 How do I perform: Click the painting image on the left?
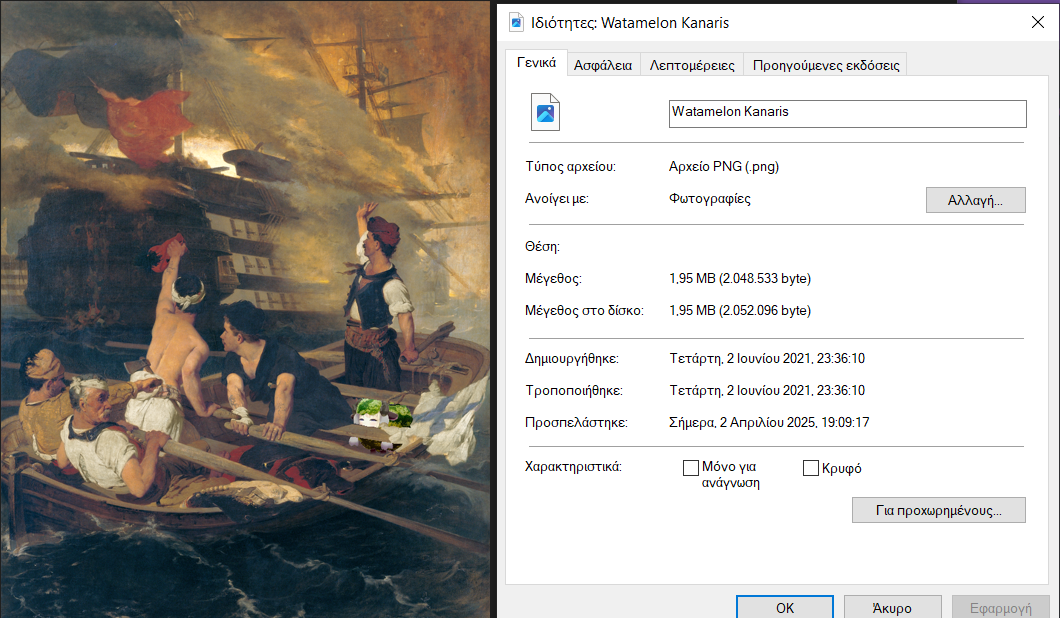pos(245,309)
